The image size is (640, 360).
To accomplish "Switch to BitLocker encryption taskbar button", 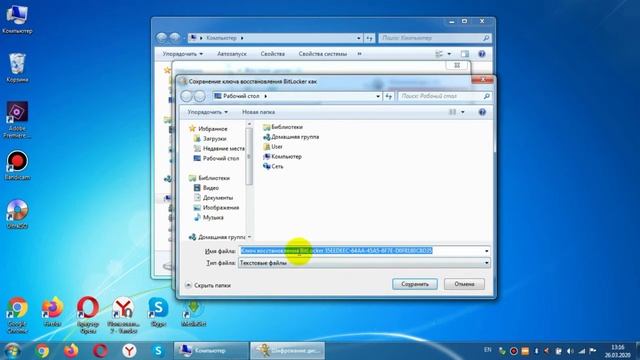I will tap(288, 351).
